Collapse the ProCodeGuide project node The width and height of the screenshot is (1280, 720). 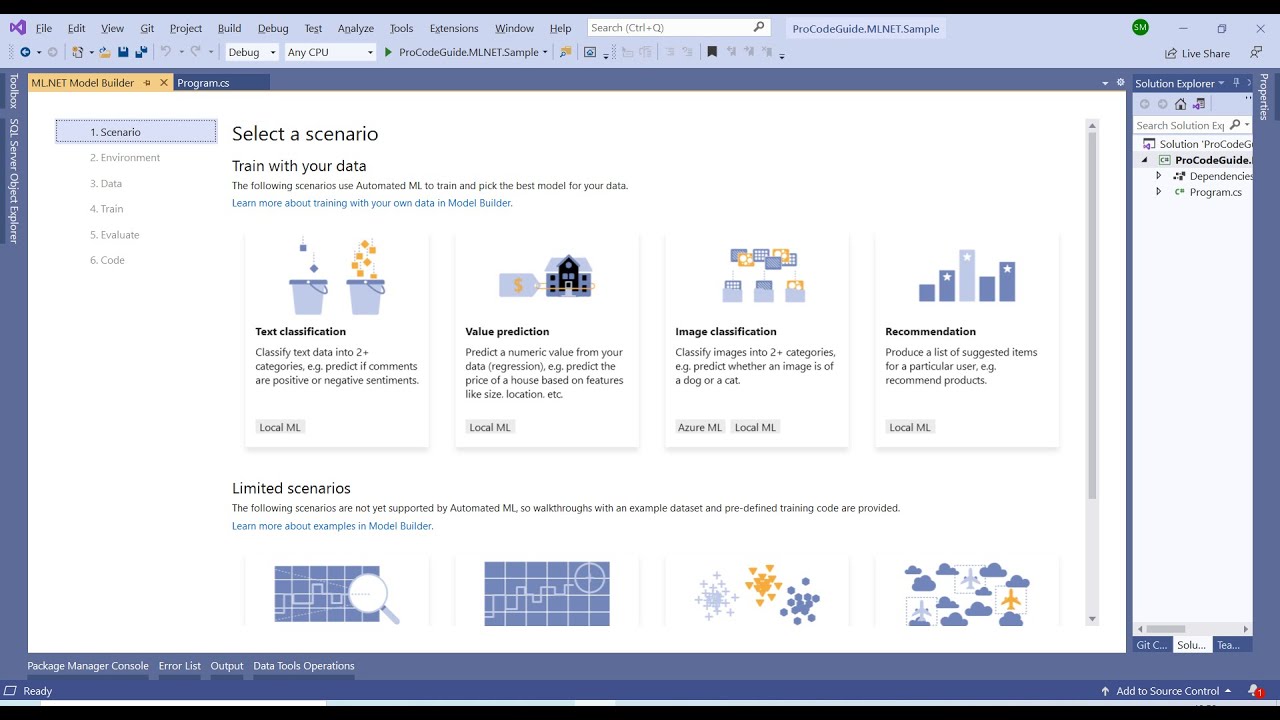coord(1146,160)
